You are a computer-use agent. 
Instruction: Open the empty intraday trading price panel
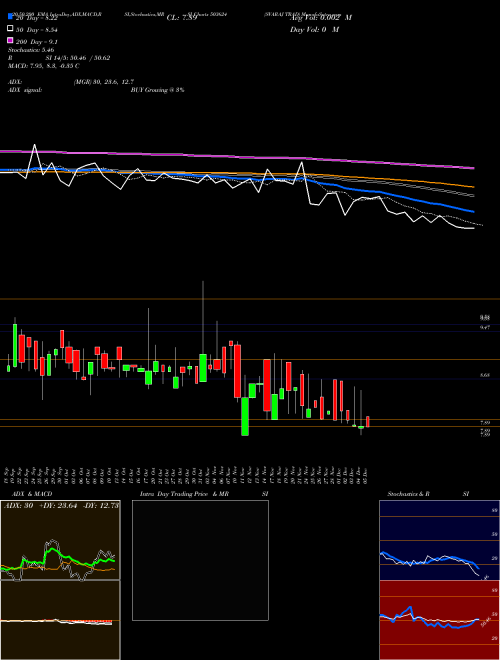200,560
